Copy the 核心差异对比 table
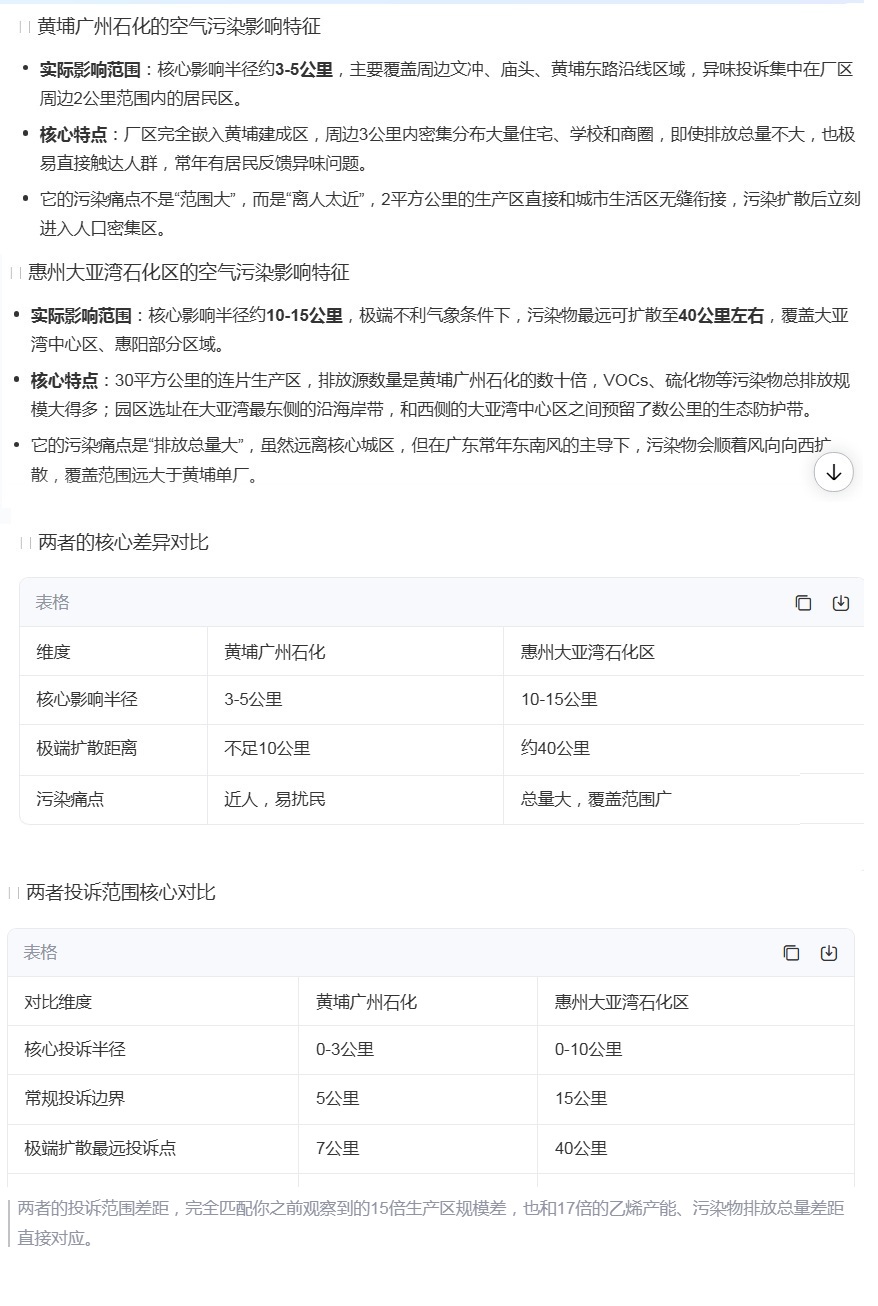The height and width of the screenshot is (1306, 878). [803, 603]
